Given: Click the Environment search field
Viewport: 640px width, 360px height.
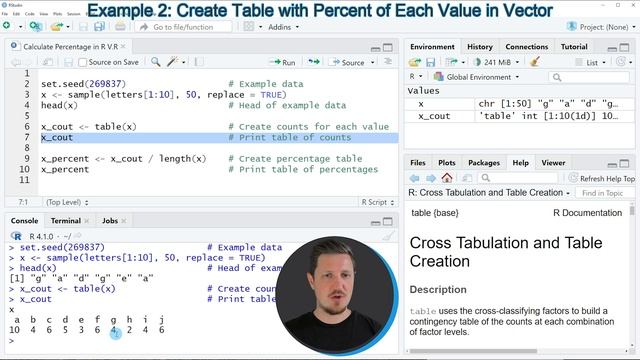Looking at the screenshot, I should point(589,77).
